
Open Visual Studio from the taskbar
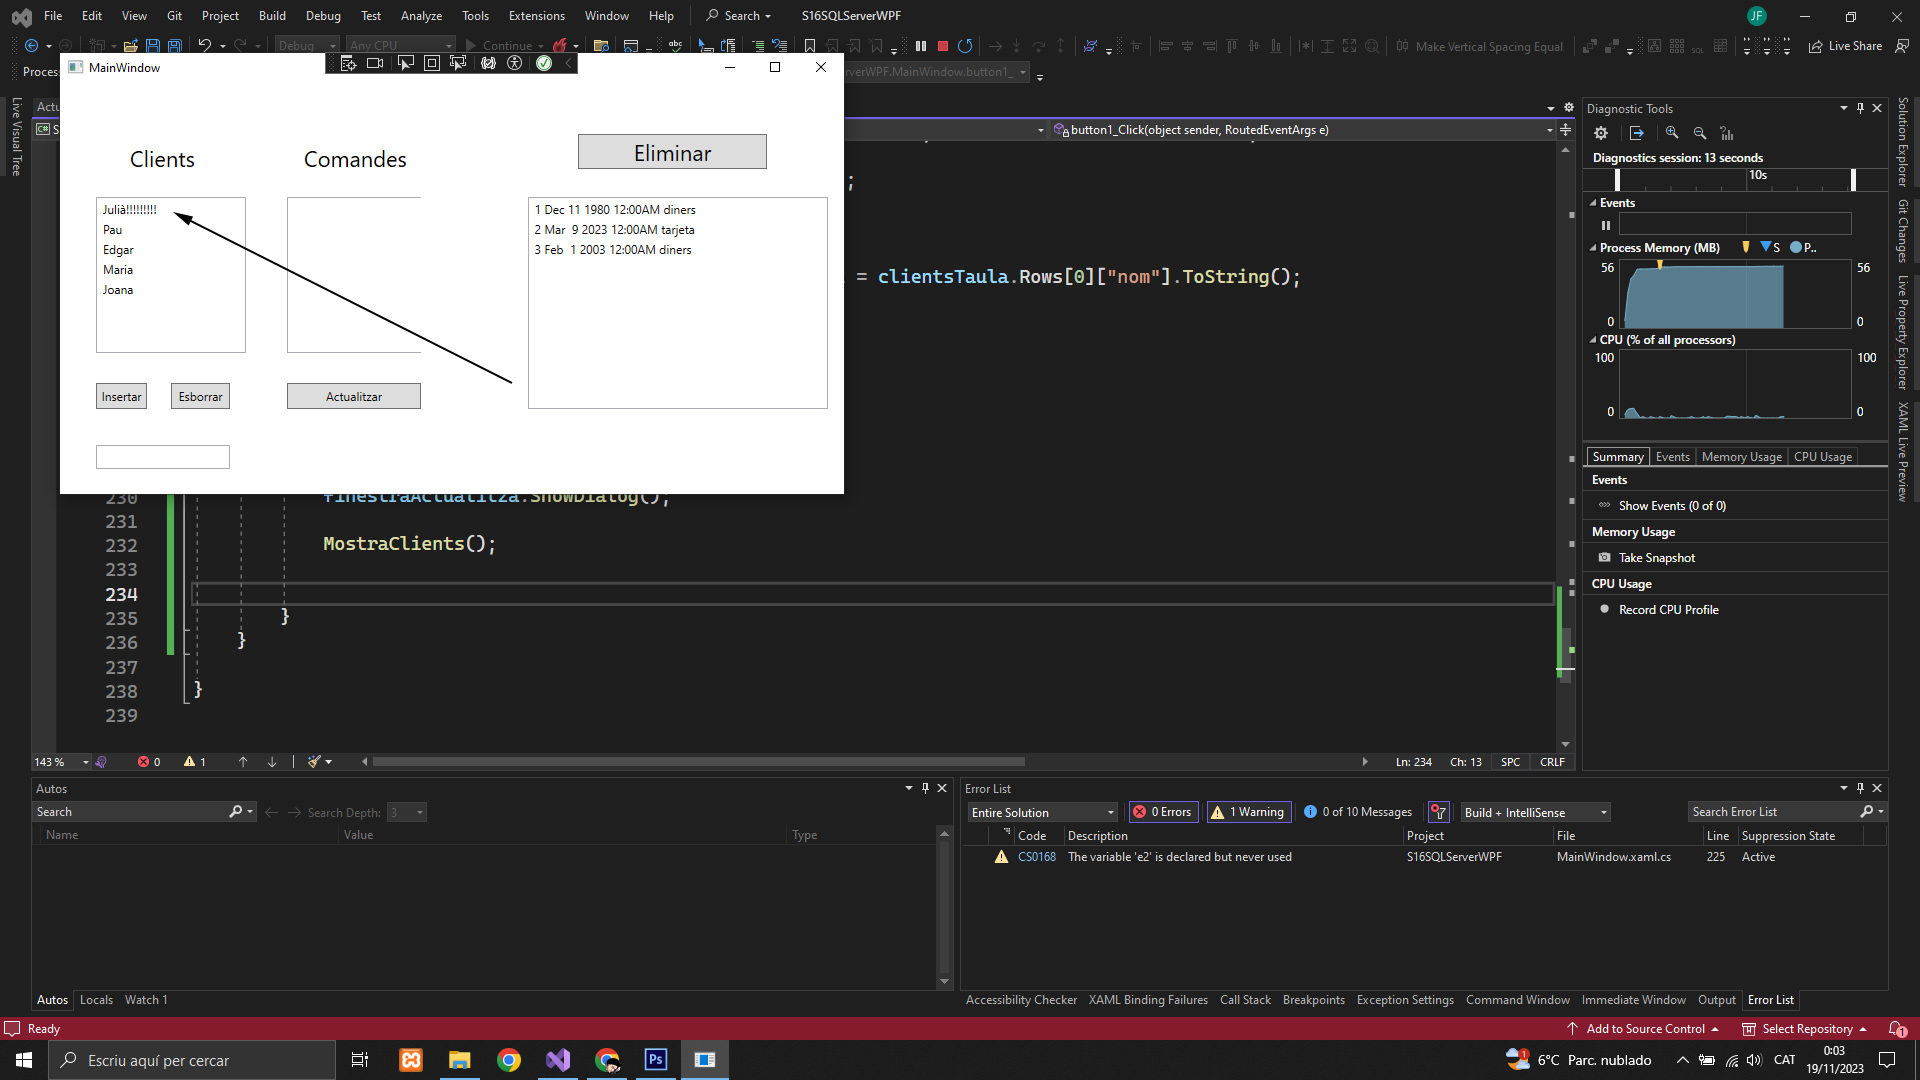tap(558, 1060)
